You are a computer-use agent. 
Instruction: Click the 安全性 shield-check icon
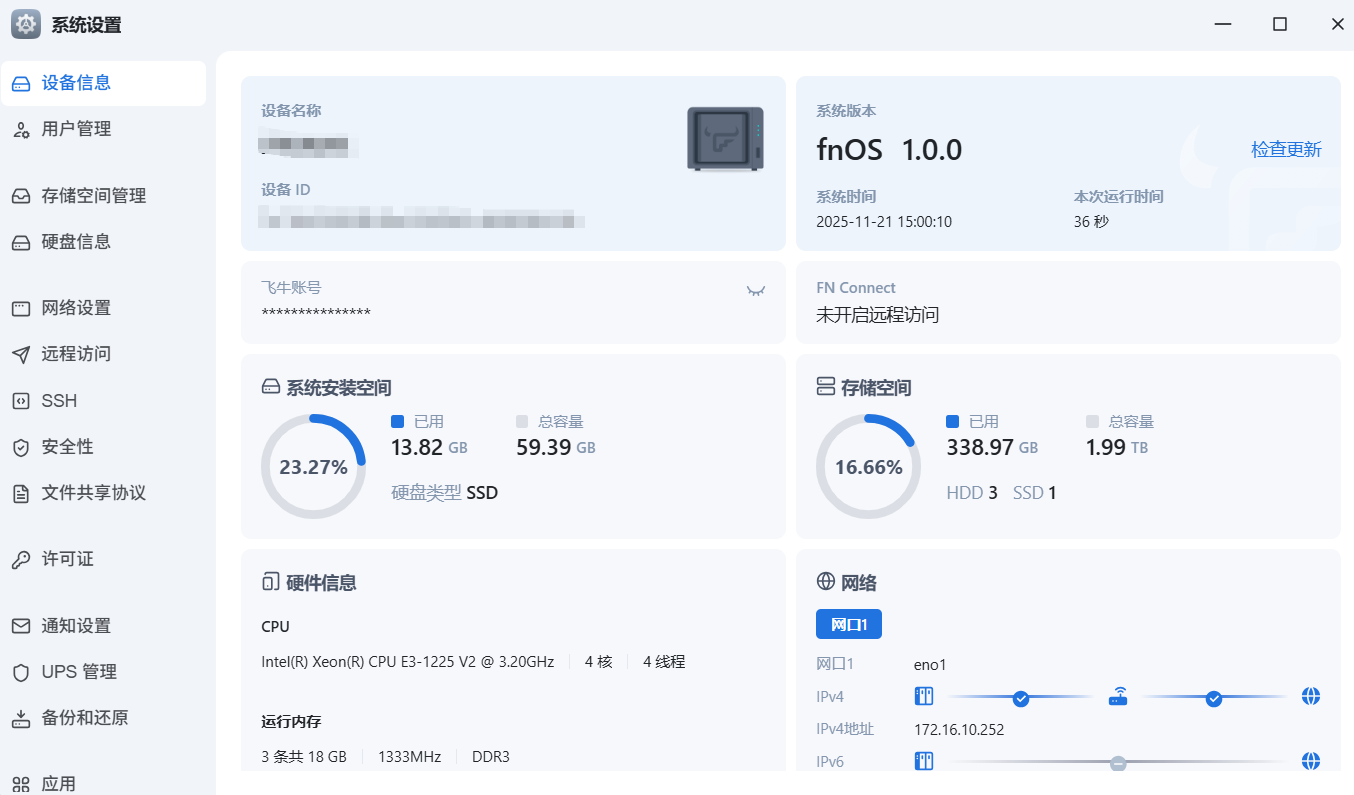click(21, 447)
